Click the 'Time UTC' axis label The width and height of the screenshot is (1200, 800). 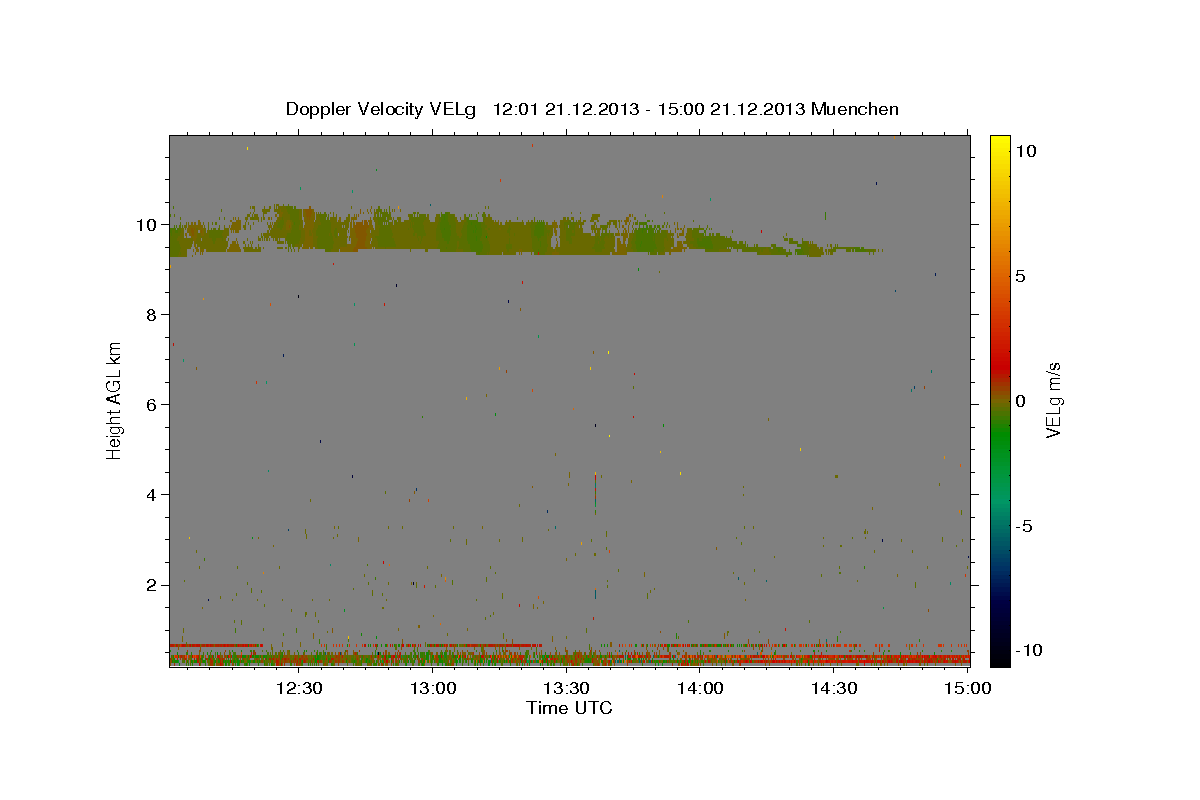tap(569, 709)
